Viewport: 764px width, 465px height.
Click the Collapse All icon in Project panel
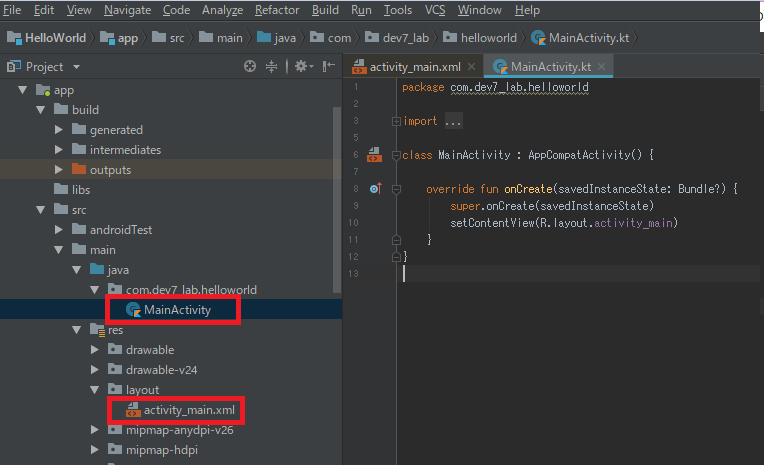coord(271,66)
